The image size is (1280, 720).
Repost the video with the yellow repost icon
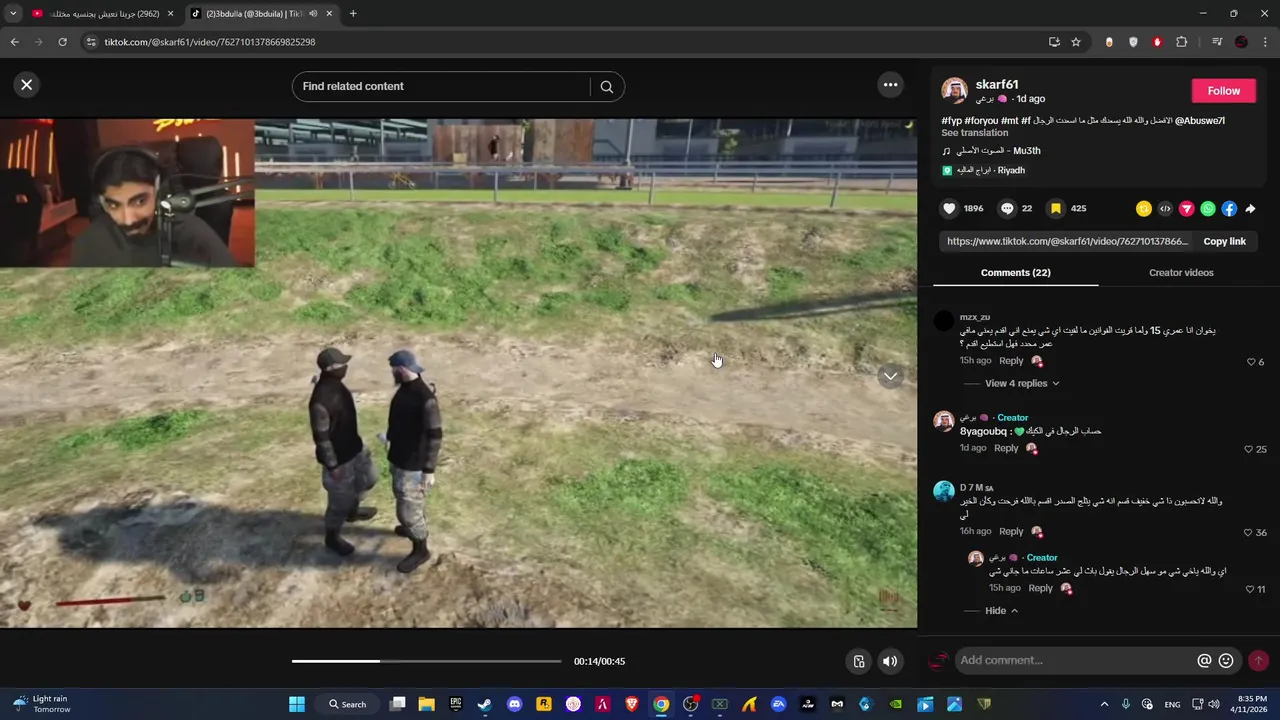(1143, 209)
